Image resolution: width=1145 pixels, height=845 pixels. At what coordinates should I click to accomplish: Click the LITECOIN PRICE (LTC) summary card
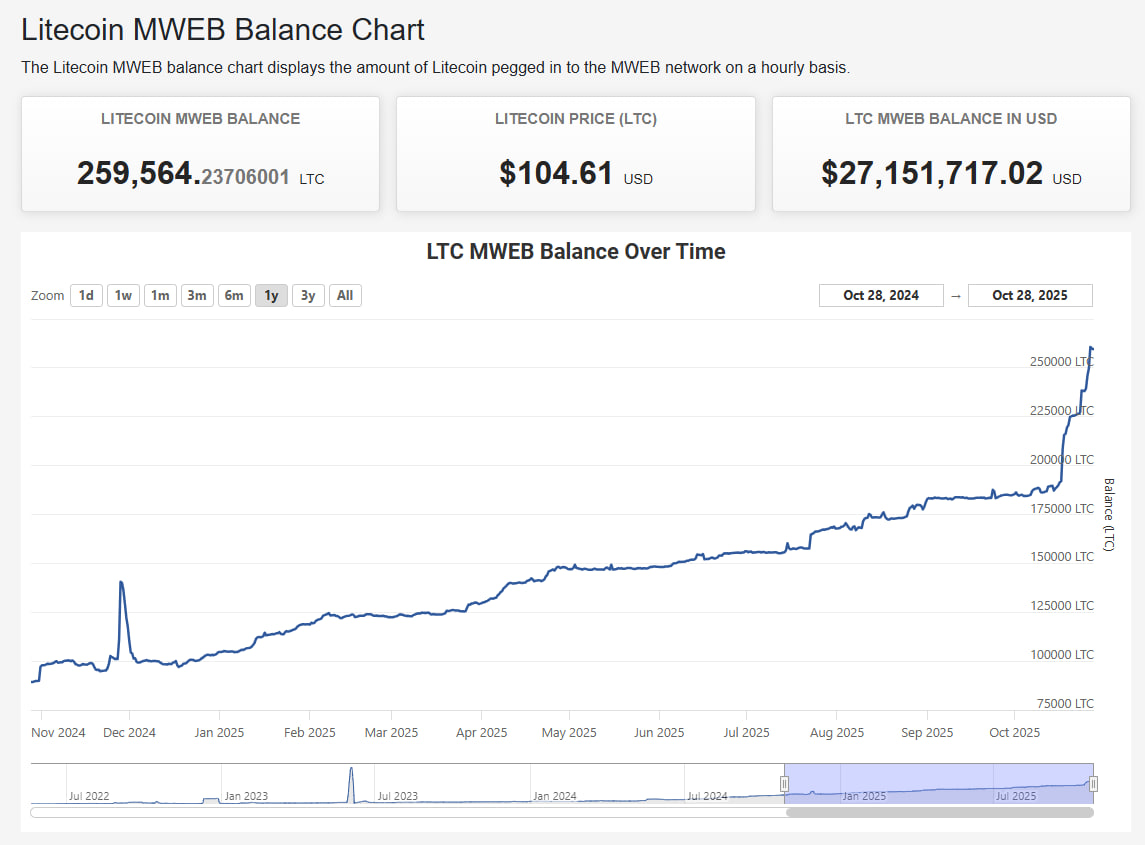pyautogui.click(x=576, y=153)
